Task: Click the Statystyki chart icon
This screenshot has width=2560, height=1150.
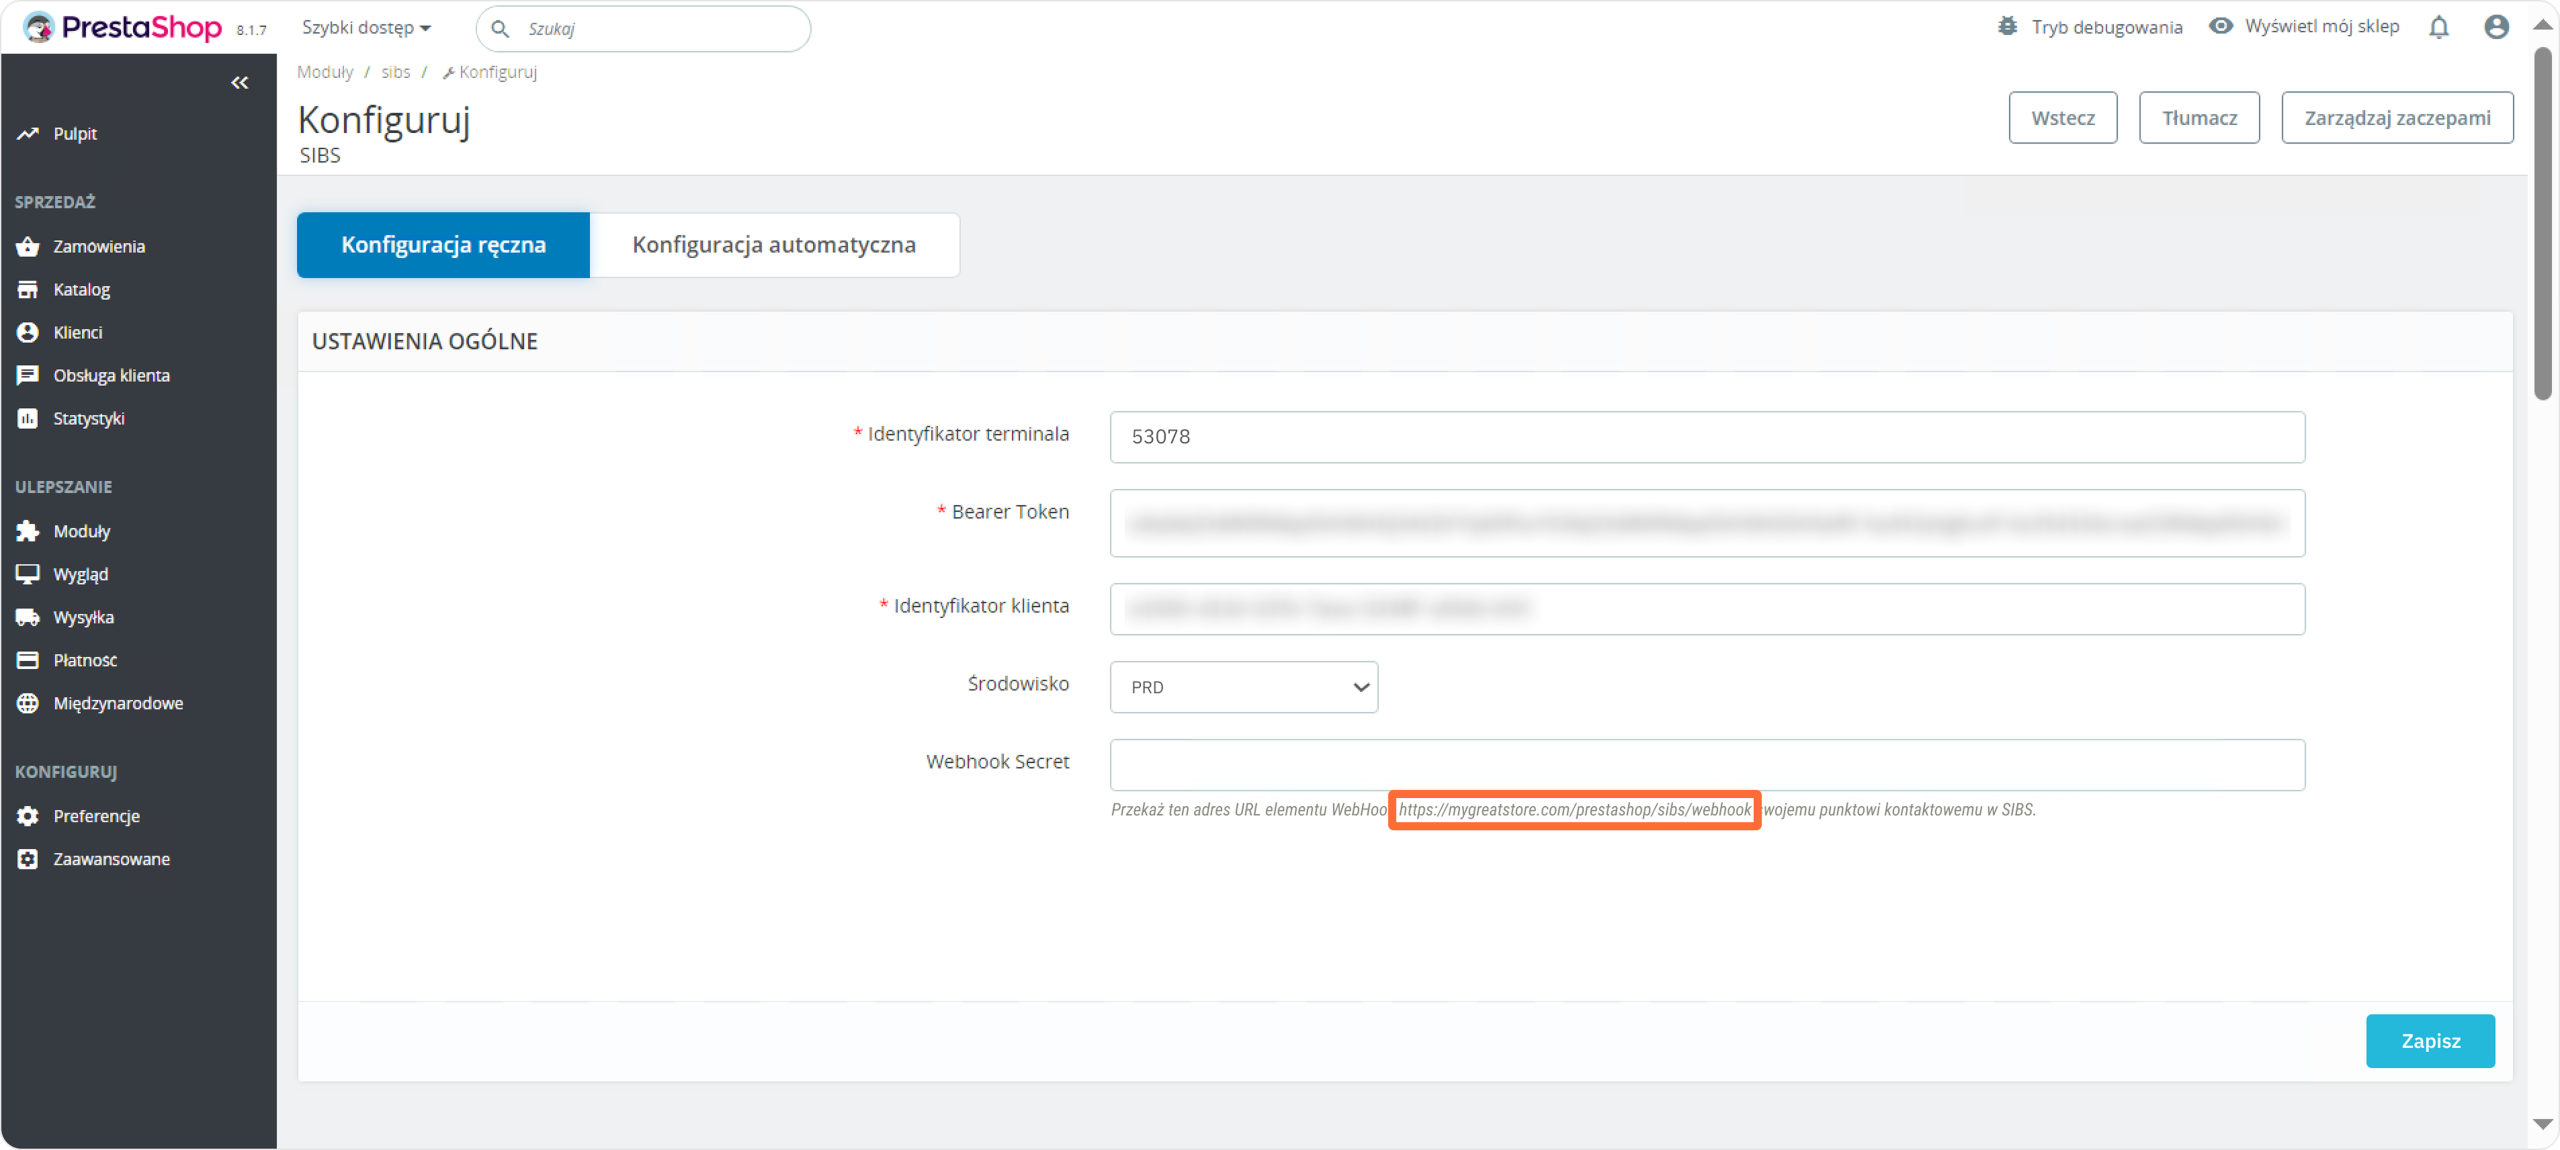Action: pos(28,418)
